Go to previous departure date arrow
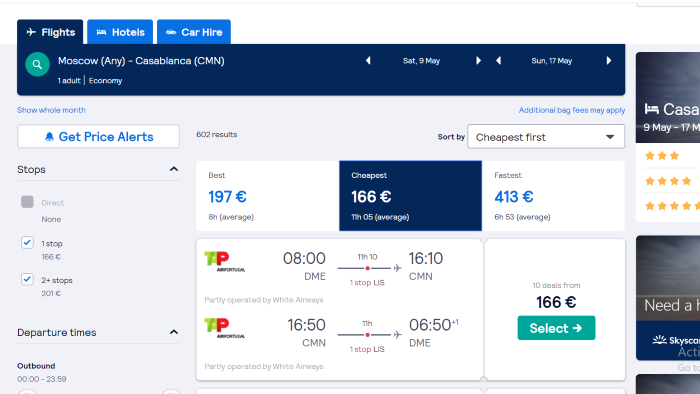Screen dimensions: 700x394 click(x=368, y=61)
